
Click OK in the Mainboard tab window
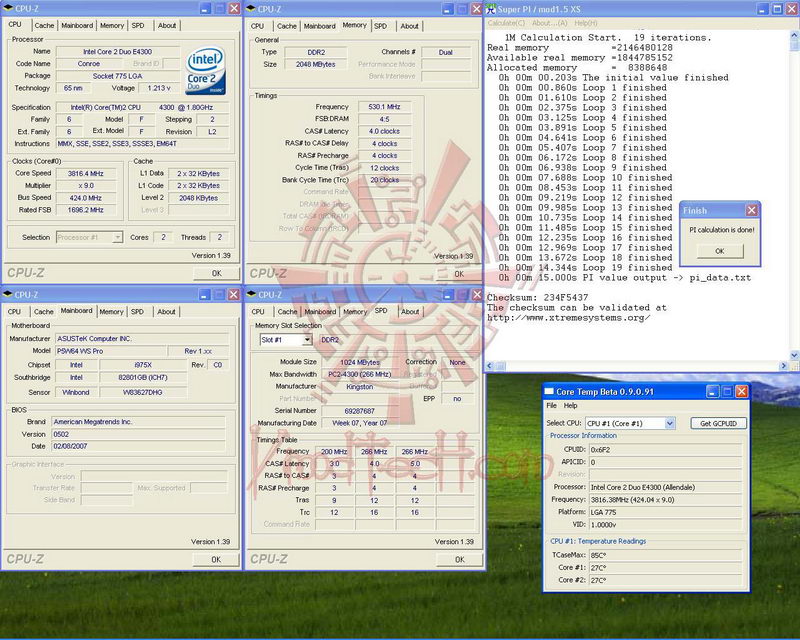coord(216,559)
